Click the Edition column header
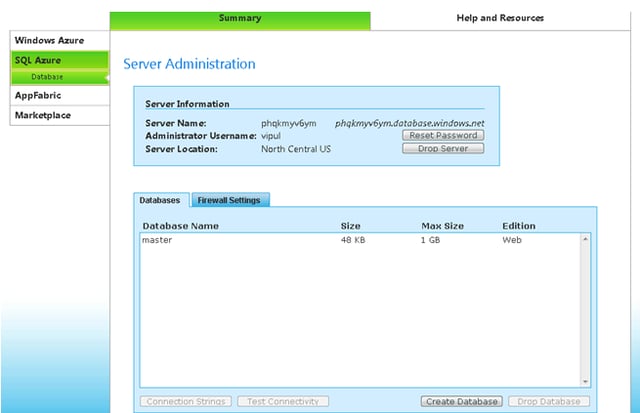The height and width of the screenshot is (413, 640). [519, 226]
